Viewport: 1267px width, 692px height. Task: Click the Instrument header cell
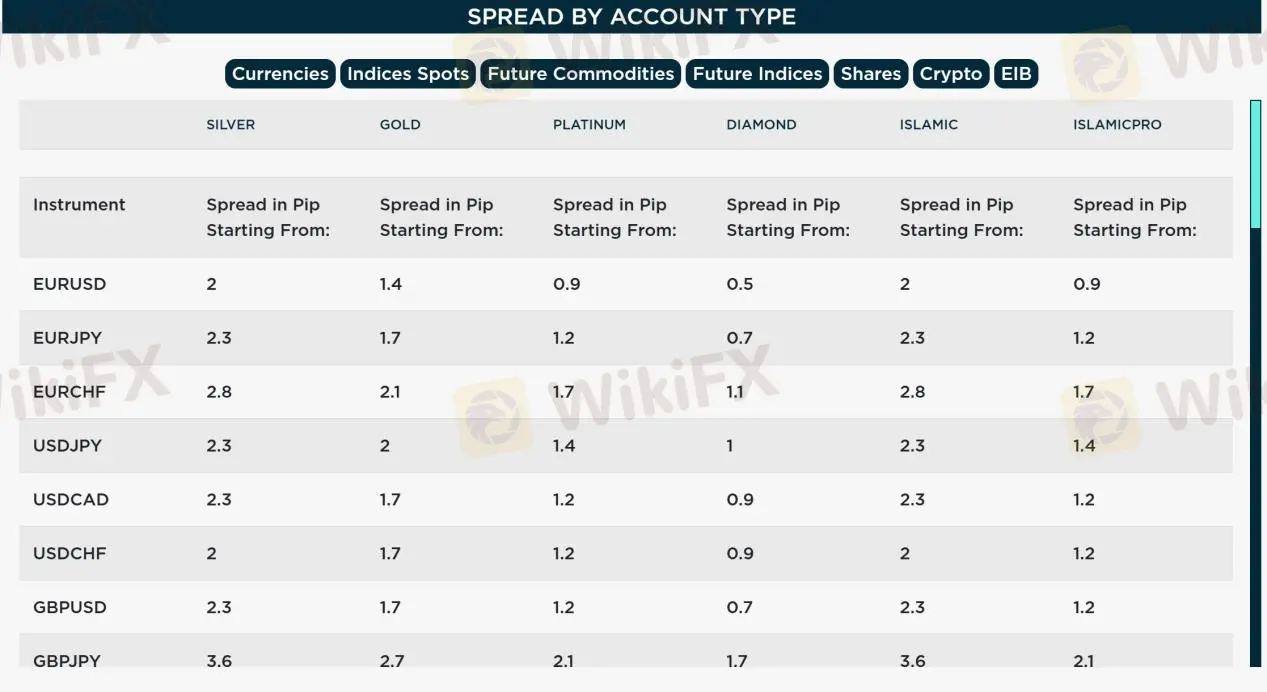(x=79, y=205)
